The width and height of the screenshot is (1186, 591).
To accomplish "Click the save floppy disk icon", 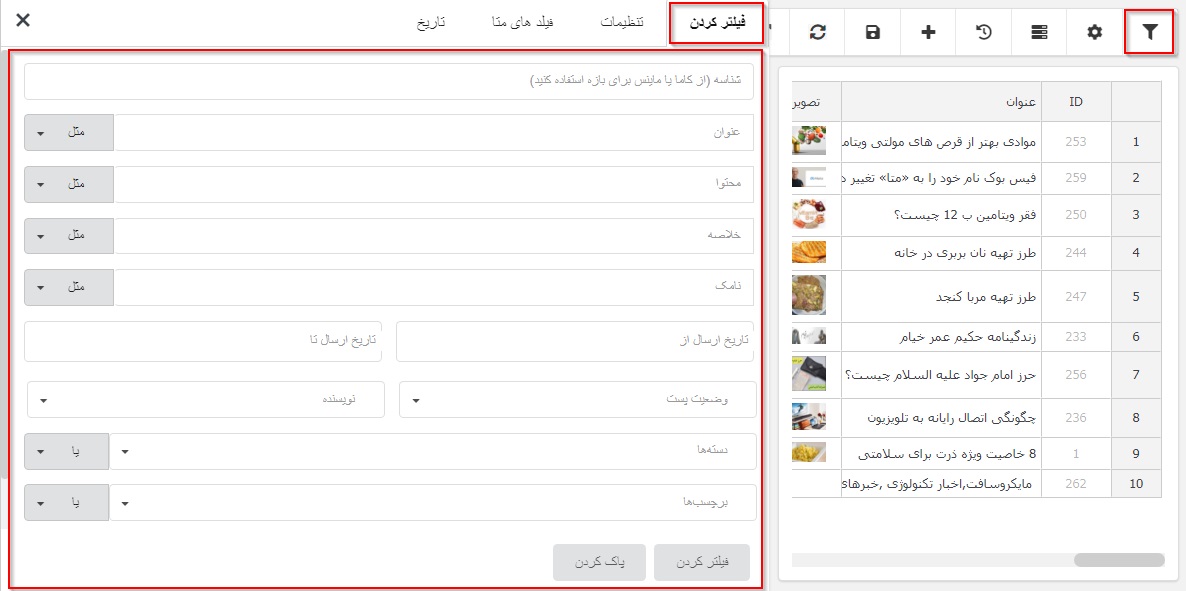I will (x=873, y=32).
